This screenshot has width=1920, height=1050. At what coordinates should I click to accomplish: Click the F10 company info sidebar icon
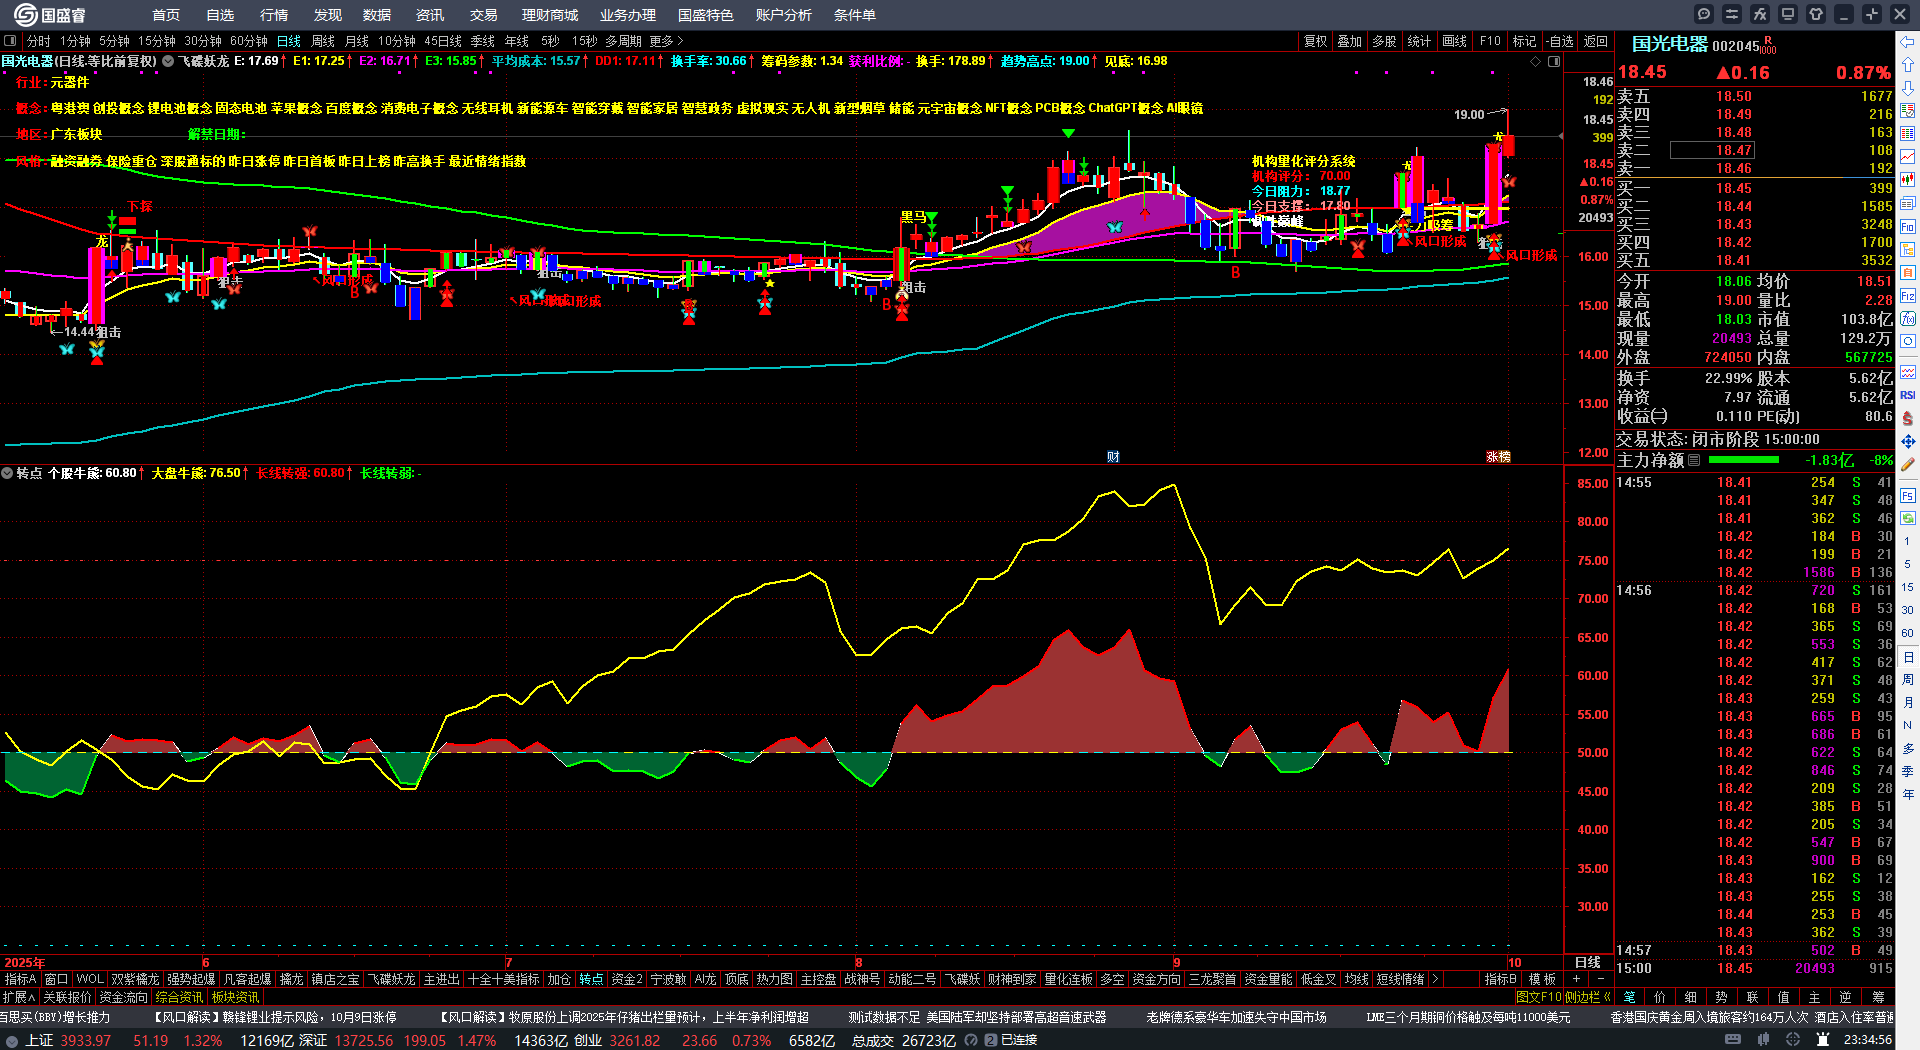1908,226
